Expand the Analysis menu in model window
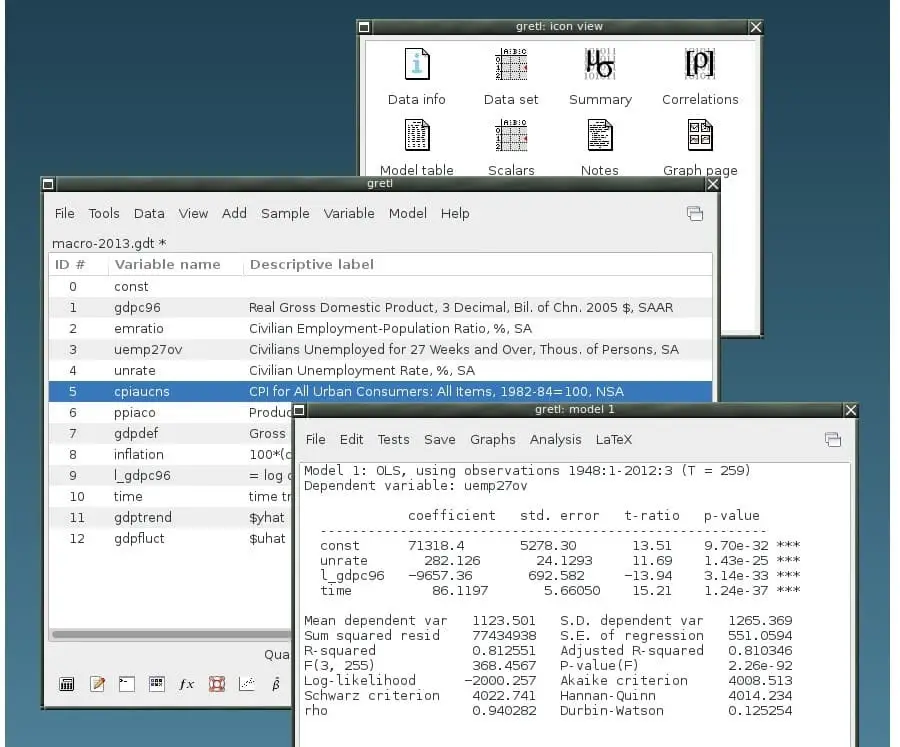Viewport: 900px width, 747px height. 555,439
